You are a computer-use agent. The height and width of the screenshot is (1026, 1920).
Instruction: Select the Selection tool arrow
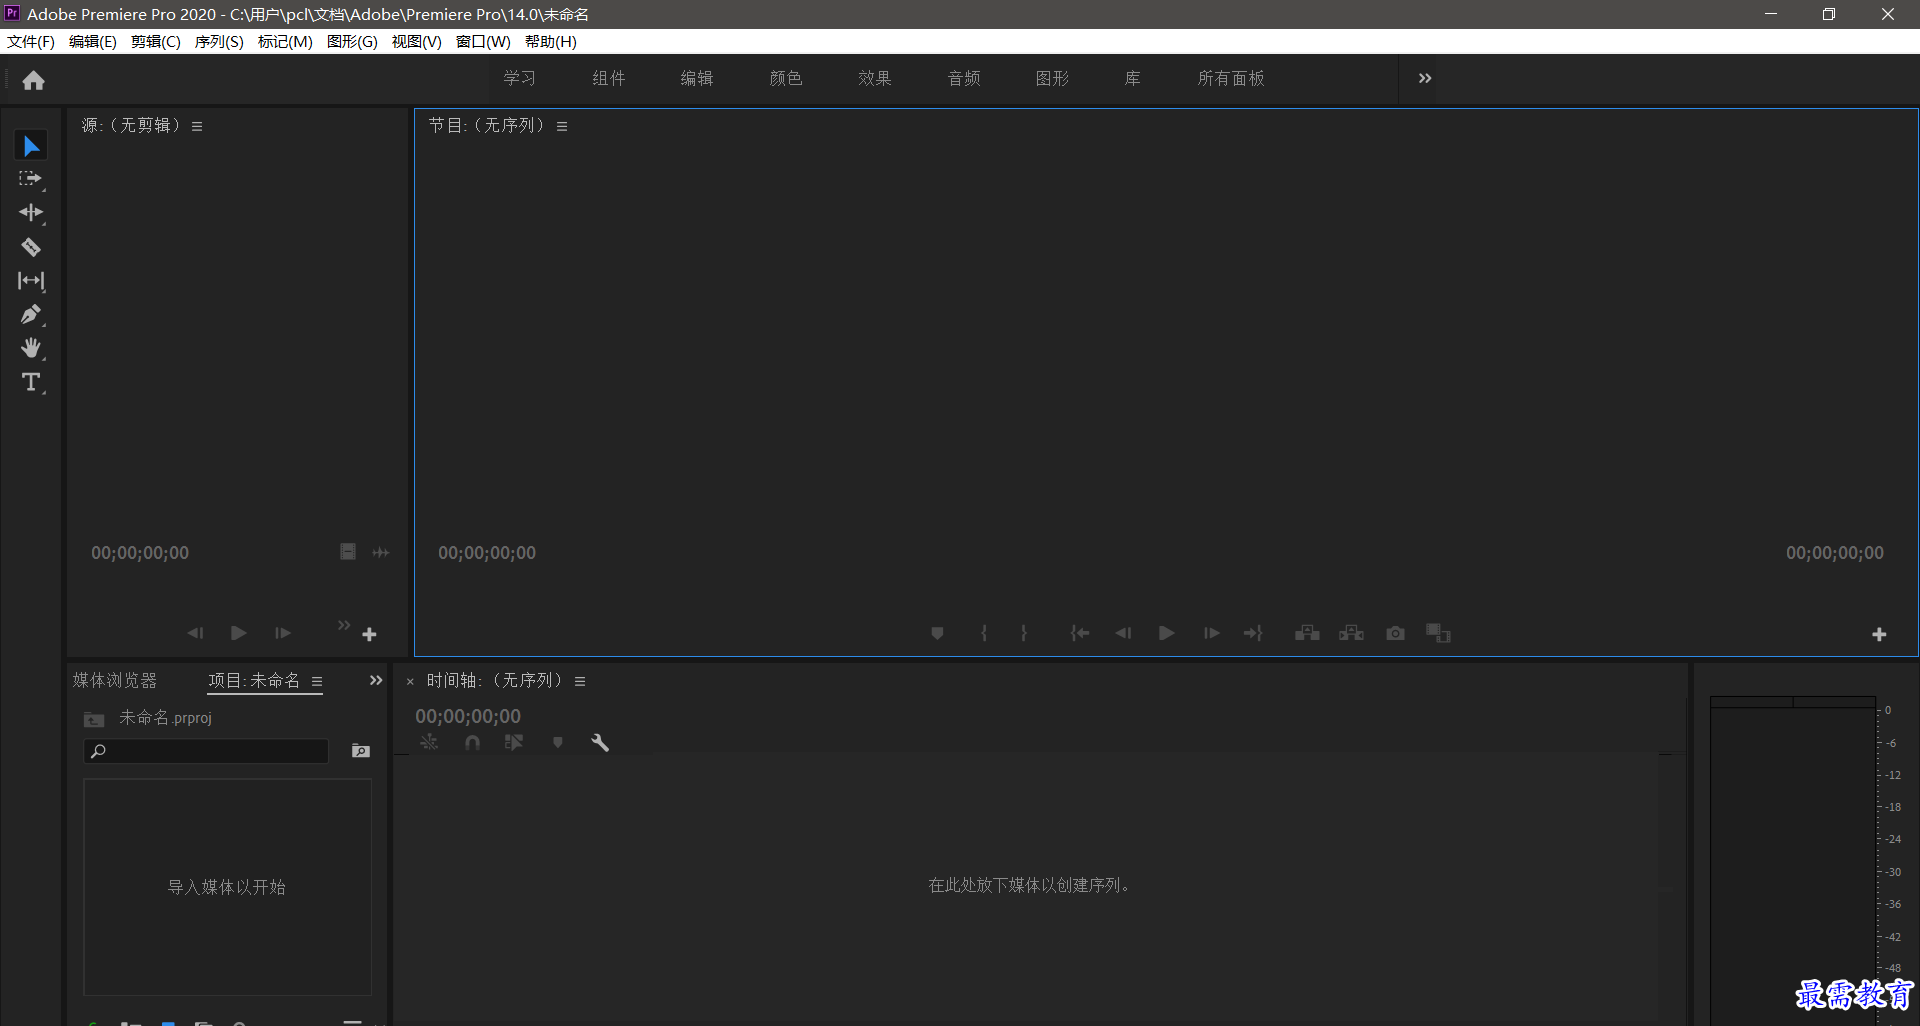pos(31,146)
